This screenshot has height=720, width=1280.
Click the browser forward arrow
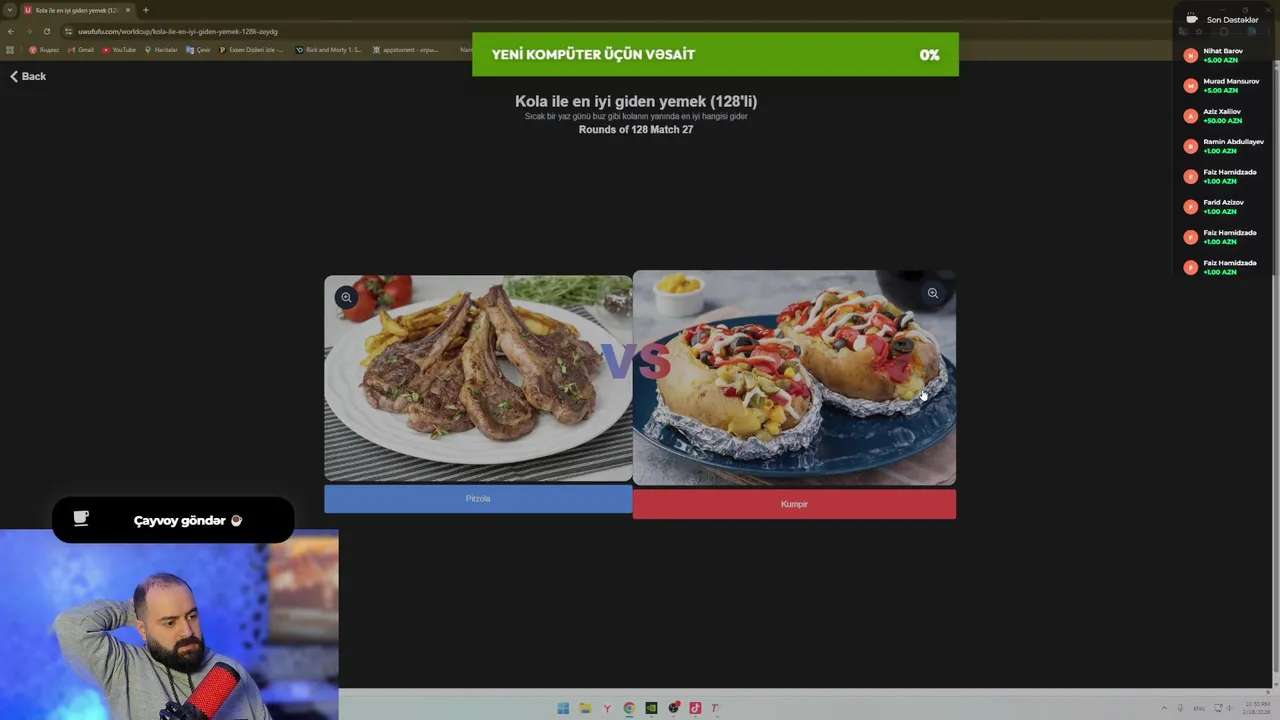coord(28,31)
